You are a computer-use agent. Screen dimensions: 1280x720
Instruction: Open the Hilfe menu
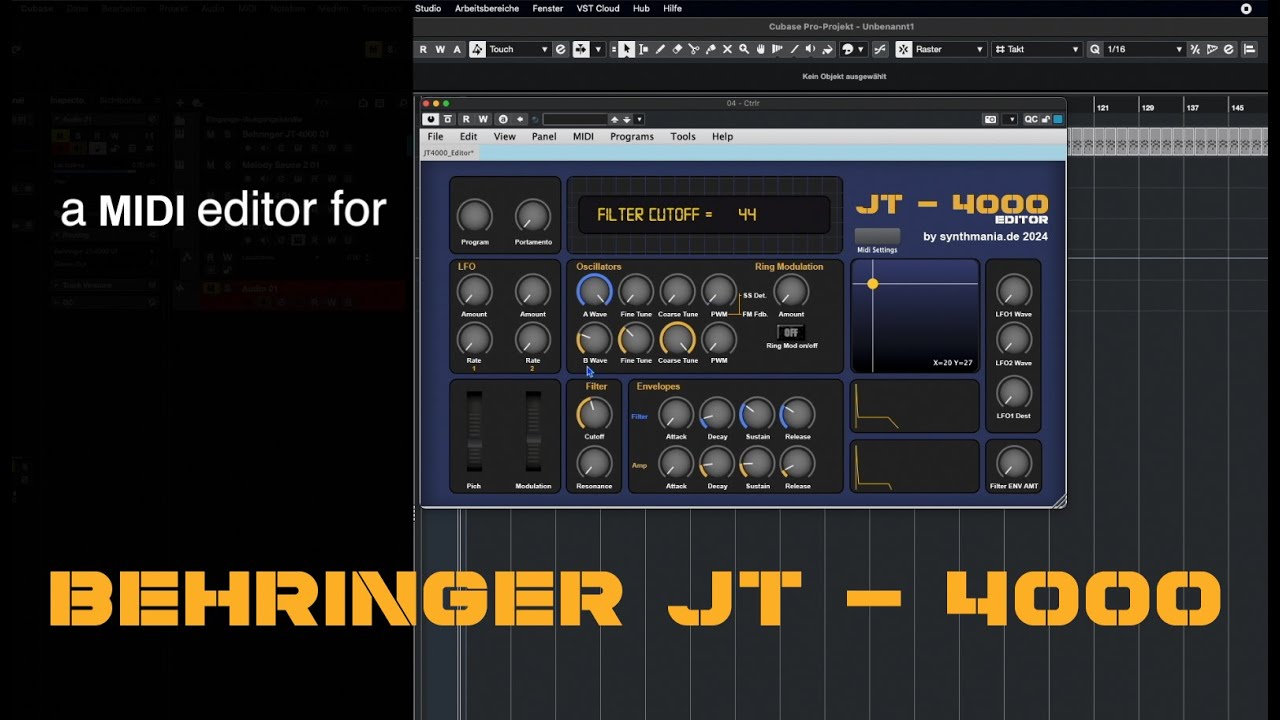[x=673, y=8]
